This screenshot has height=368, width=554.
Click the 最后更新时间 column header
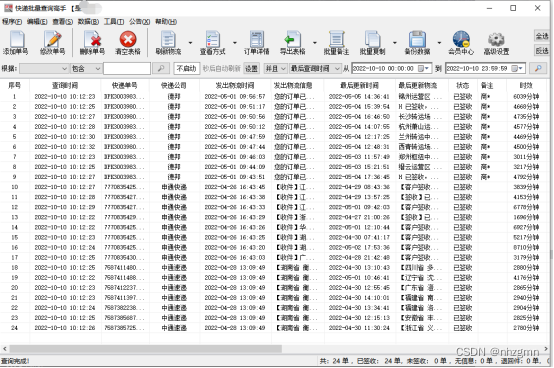359,85
